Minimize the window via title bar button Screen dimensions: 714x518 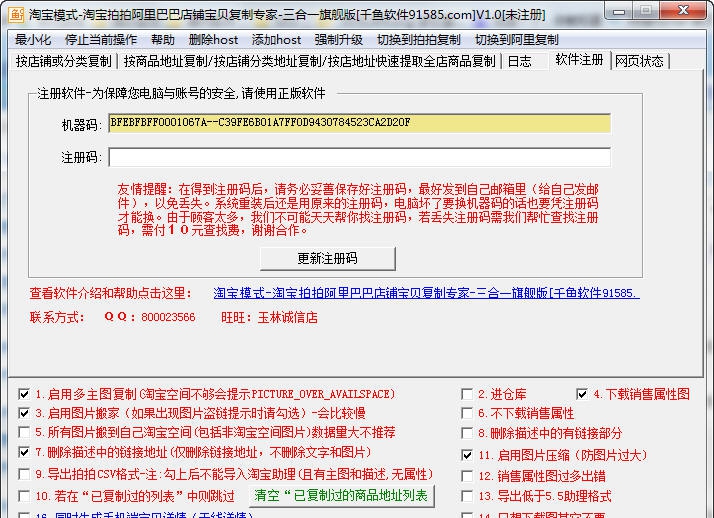click(x=619, y=11)
